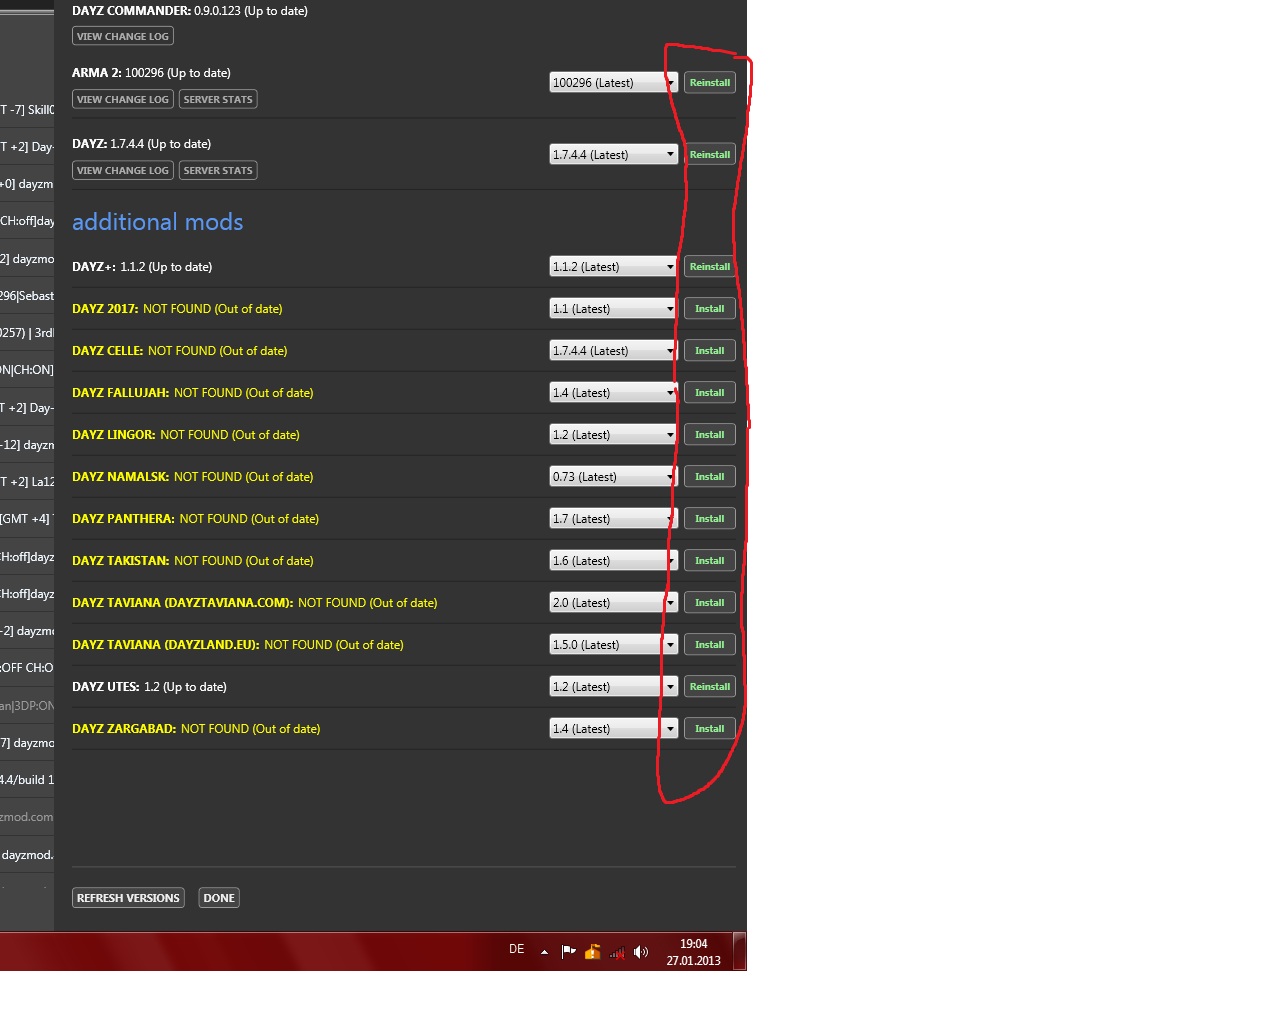Install DAYZ NAMALSK mod
Viewport: 1280px width, 1024px height.
point(710,477)
